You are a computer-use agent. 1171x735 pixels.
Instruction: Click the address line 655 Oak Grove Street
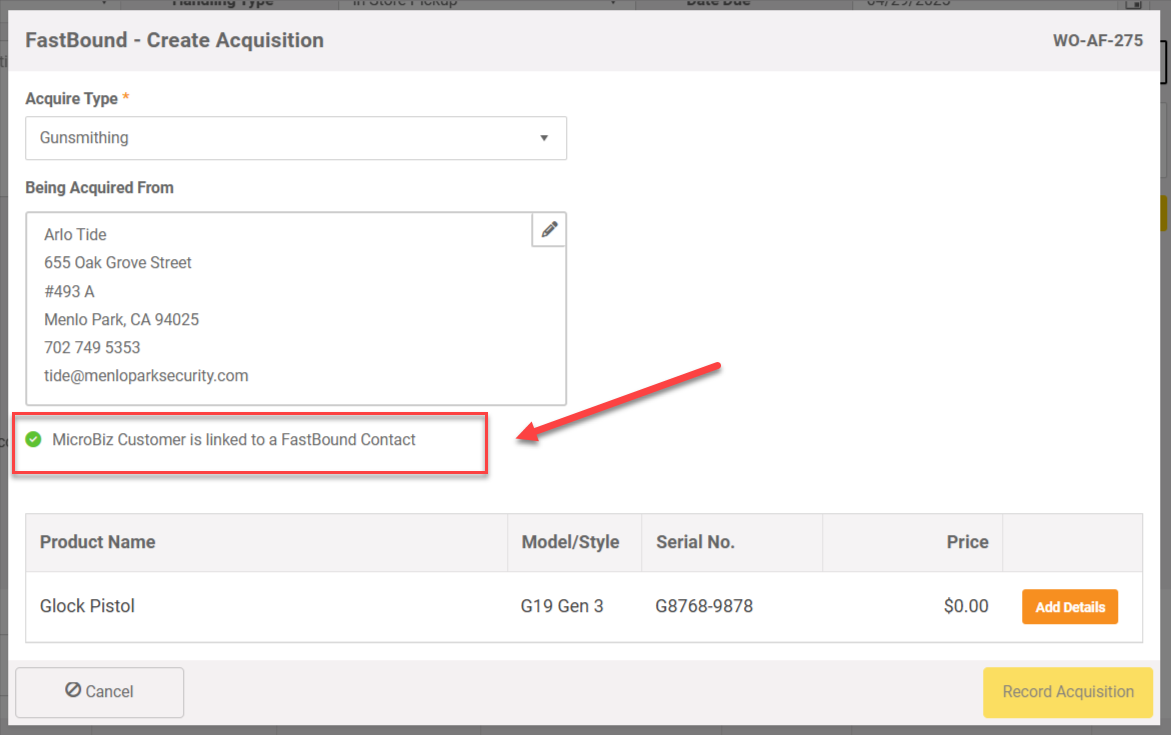tap(118, 263)
